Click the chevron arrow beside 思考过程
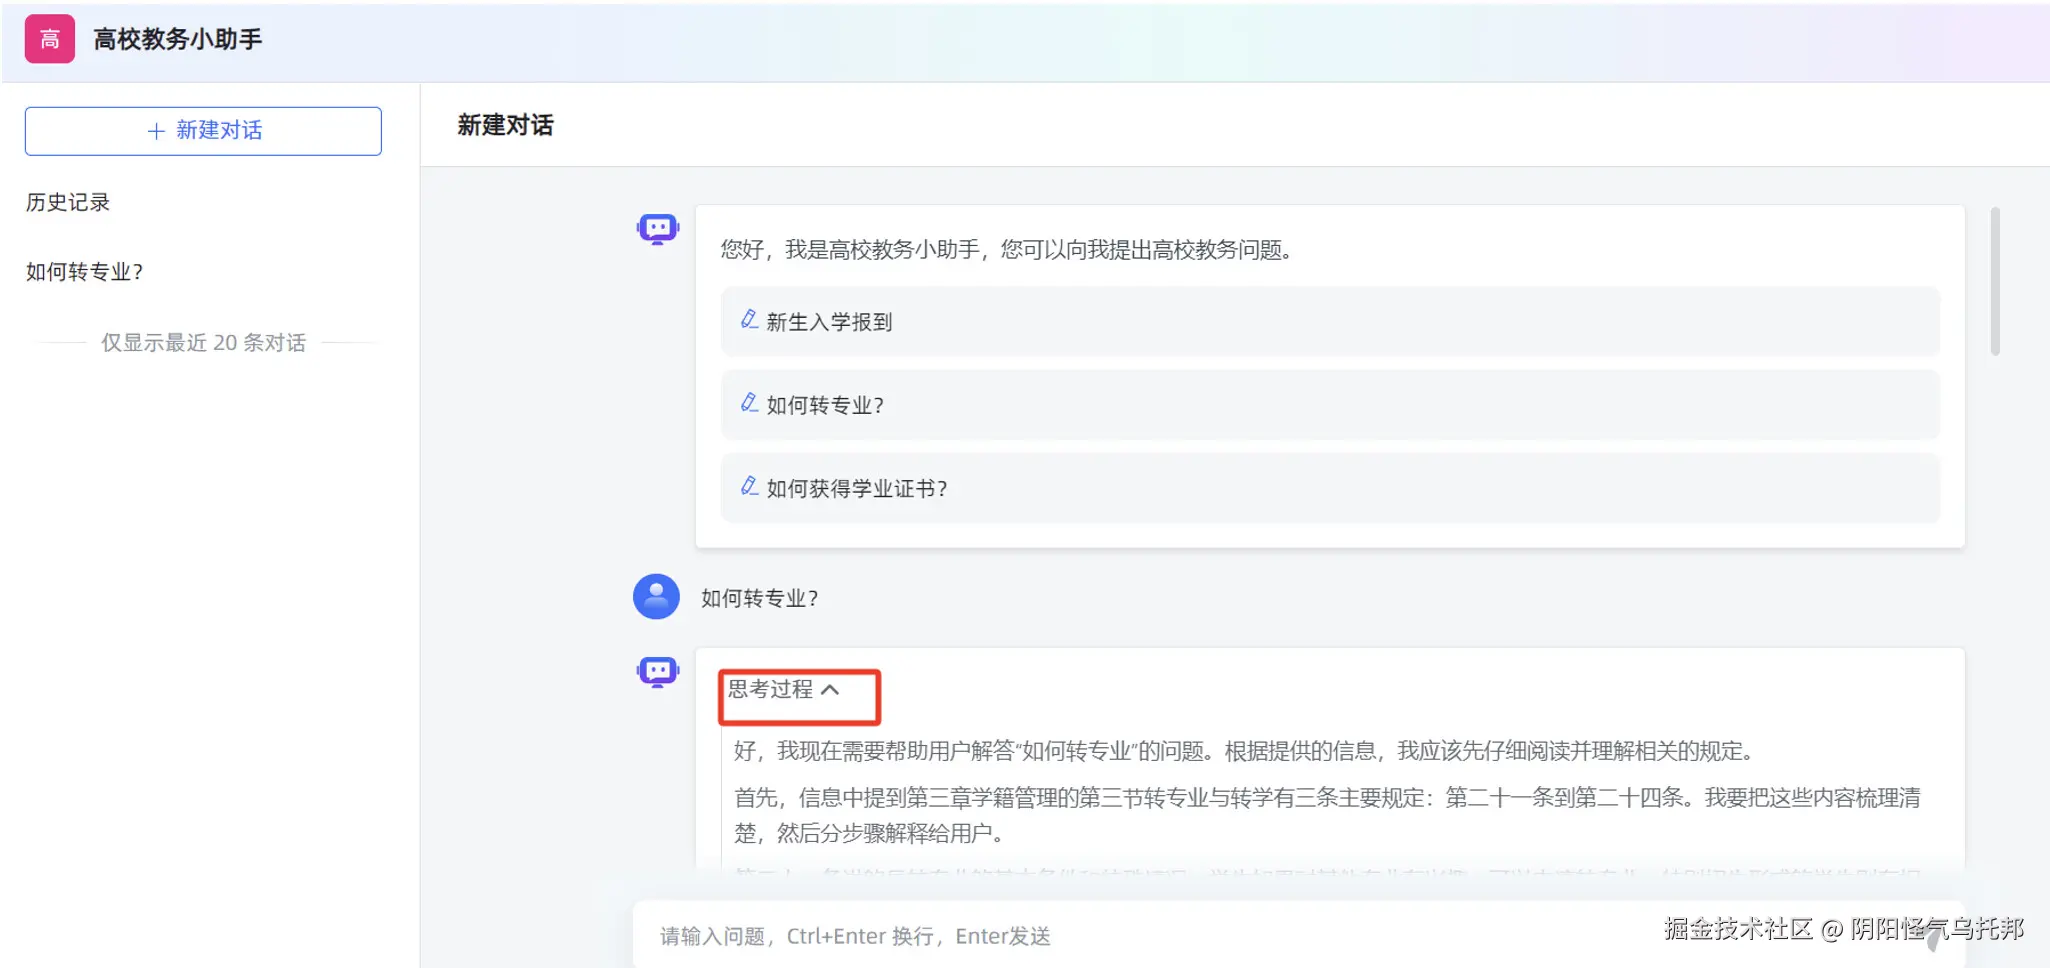This screenshot has height=968, width=2050. (x=830, y=690)
